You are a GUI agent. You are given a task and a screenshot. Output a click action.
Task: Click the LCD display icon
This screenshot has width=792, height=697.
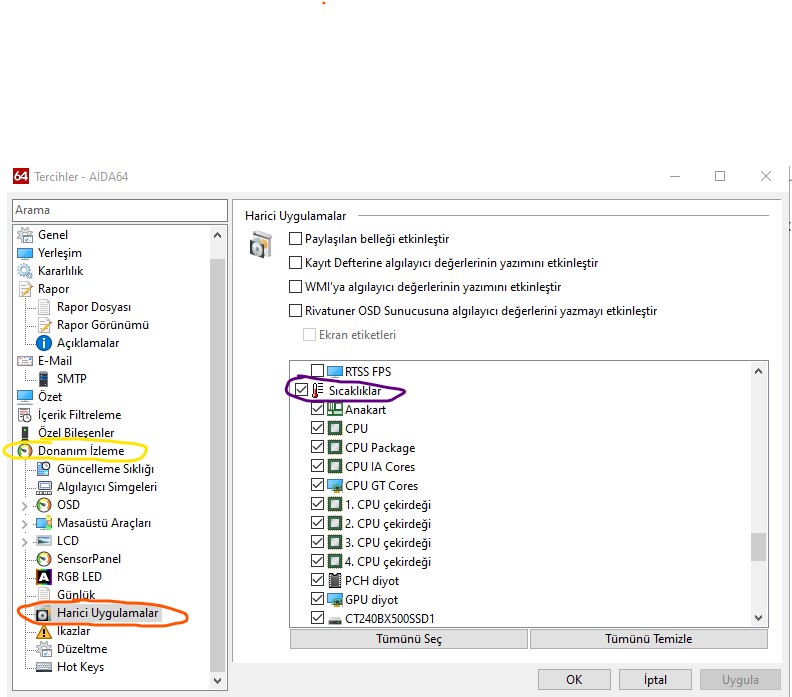(x=44, y=541)
